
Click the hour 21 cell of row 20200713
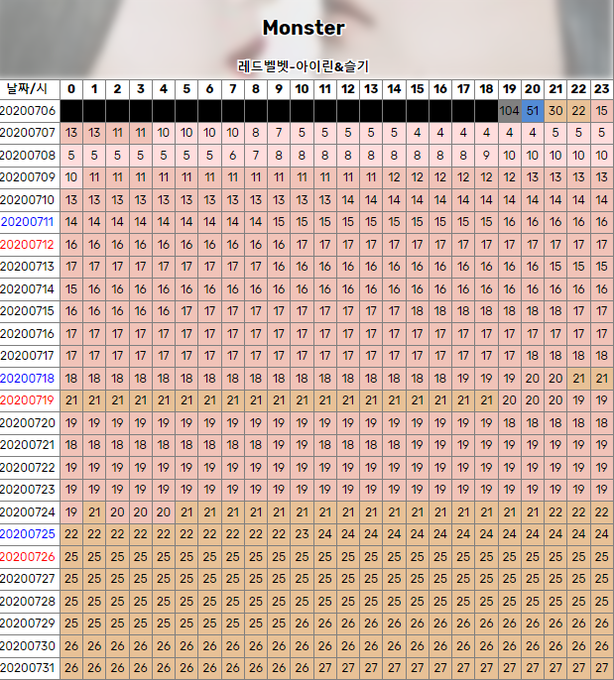coord(555,266)
